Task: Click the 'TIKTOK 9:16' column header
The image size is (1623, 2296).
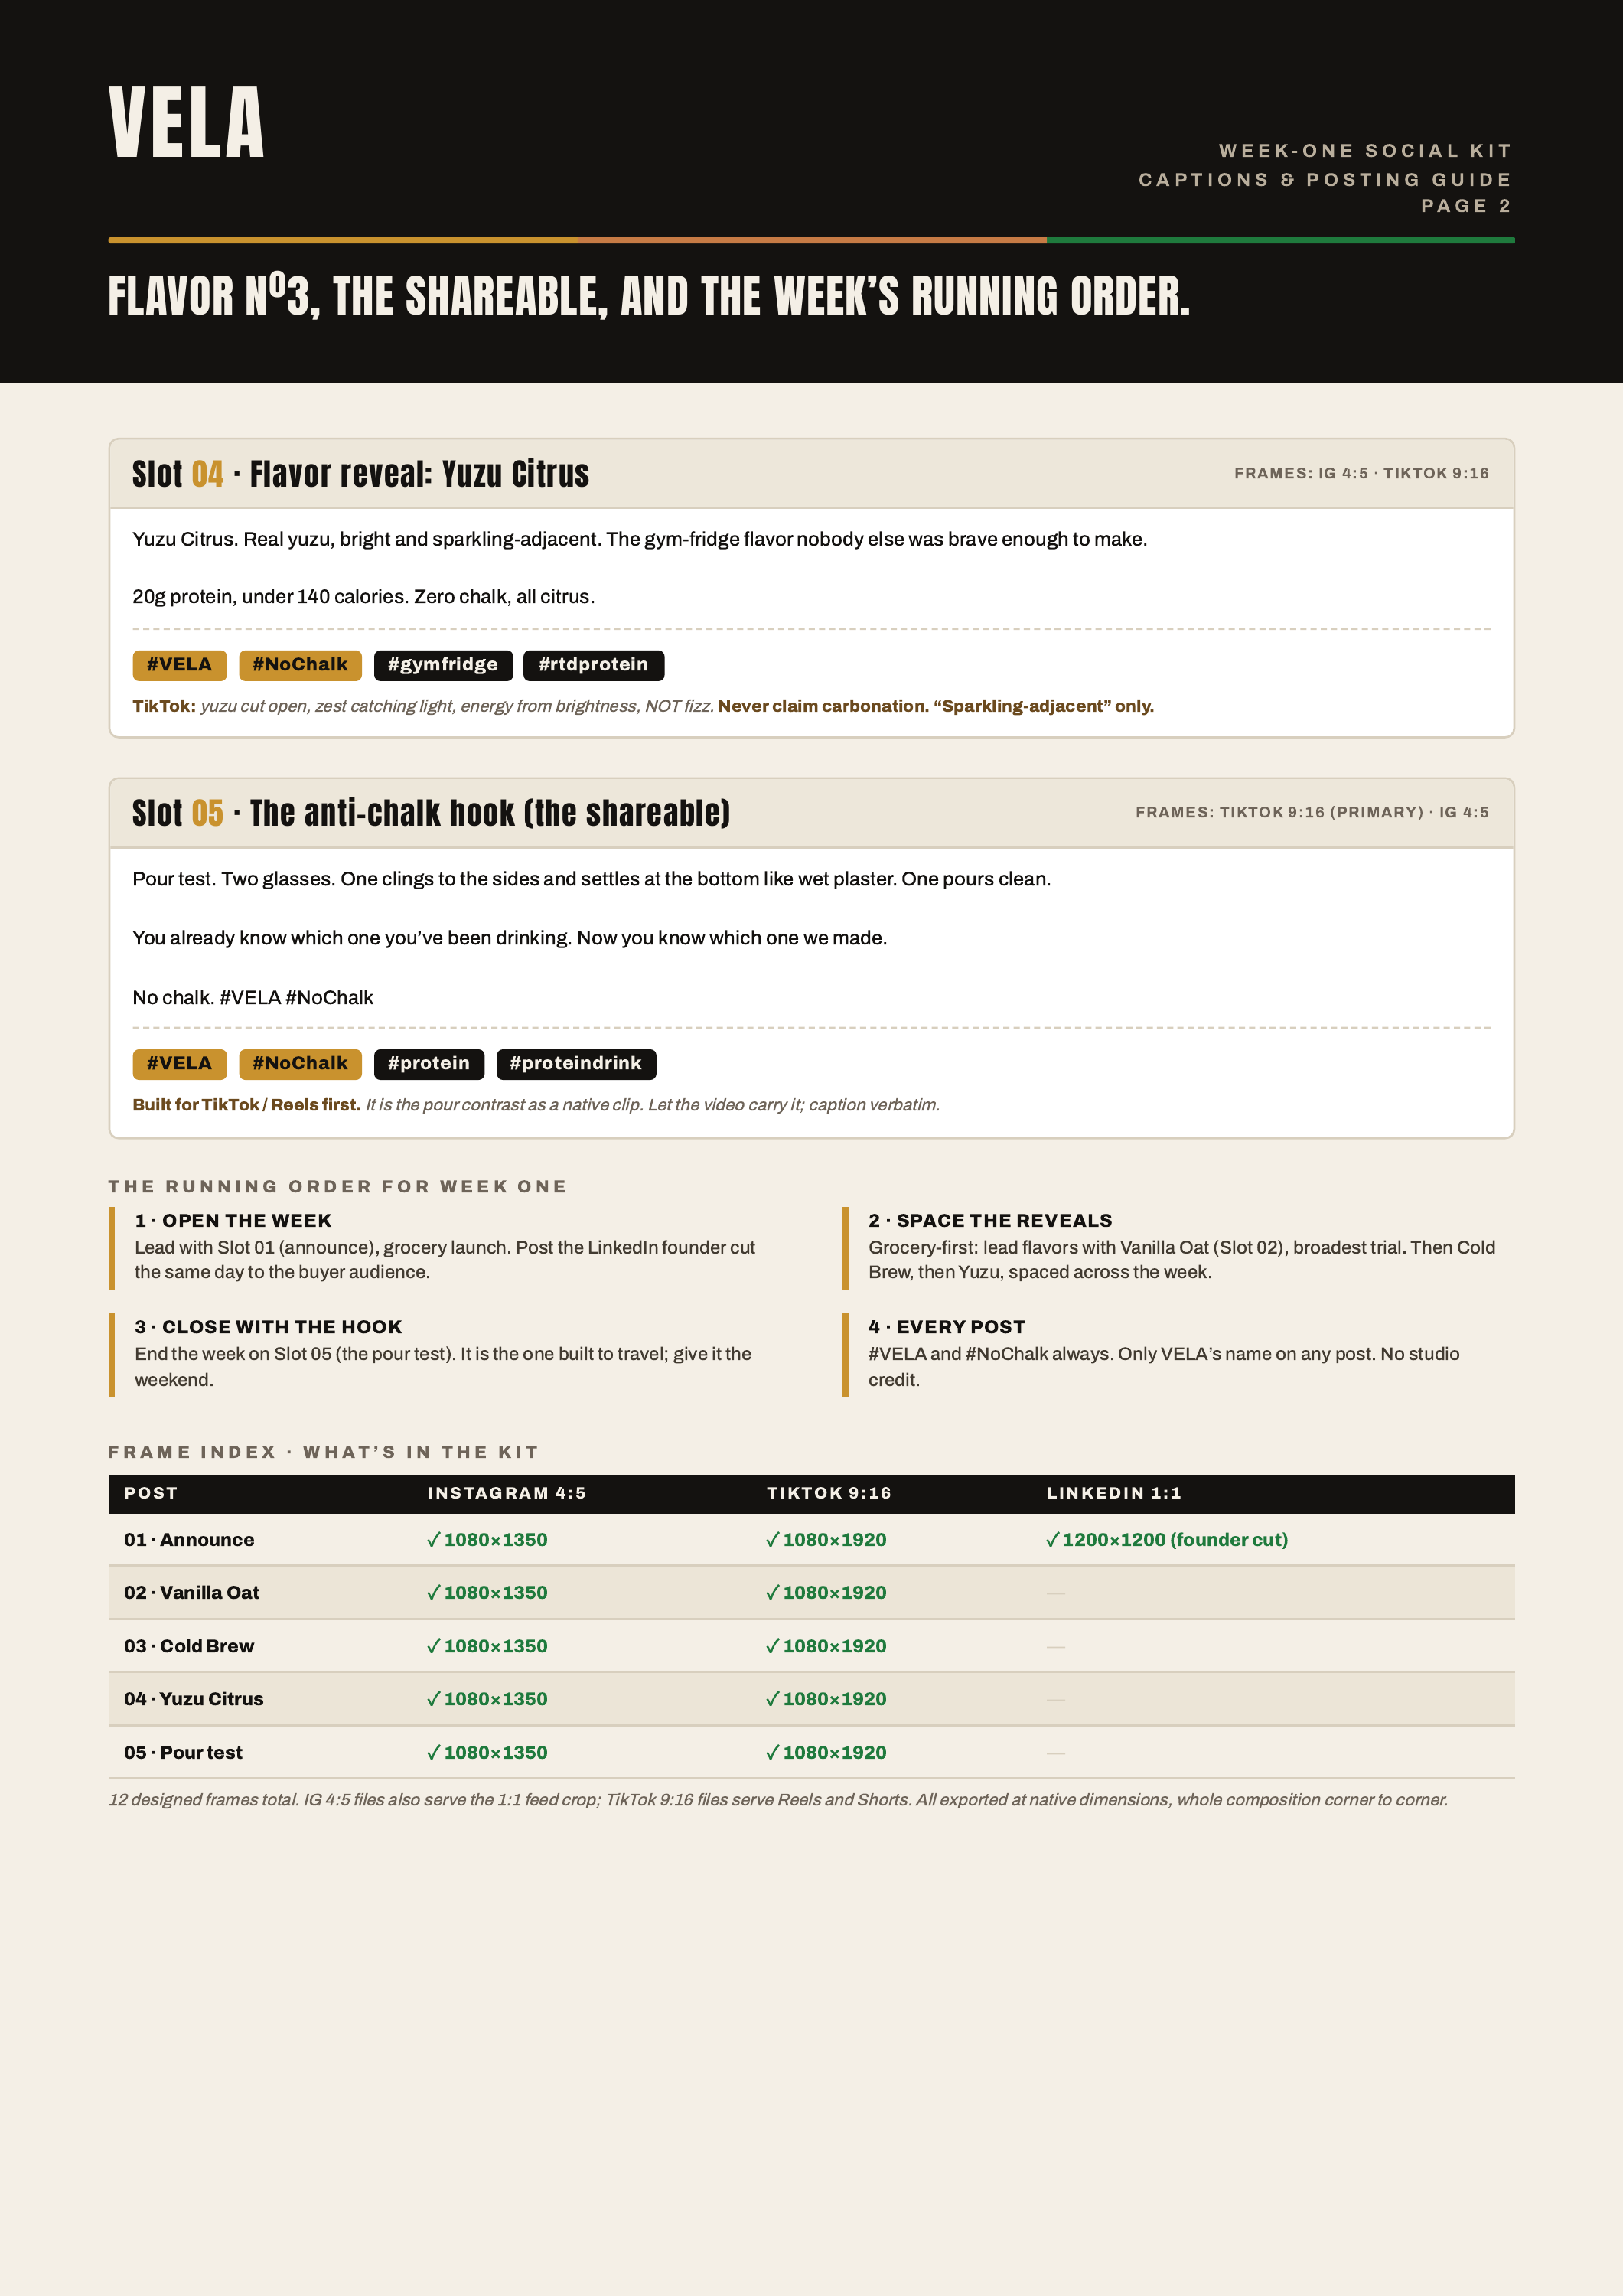Action: [x=829, y=1493]
